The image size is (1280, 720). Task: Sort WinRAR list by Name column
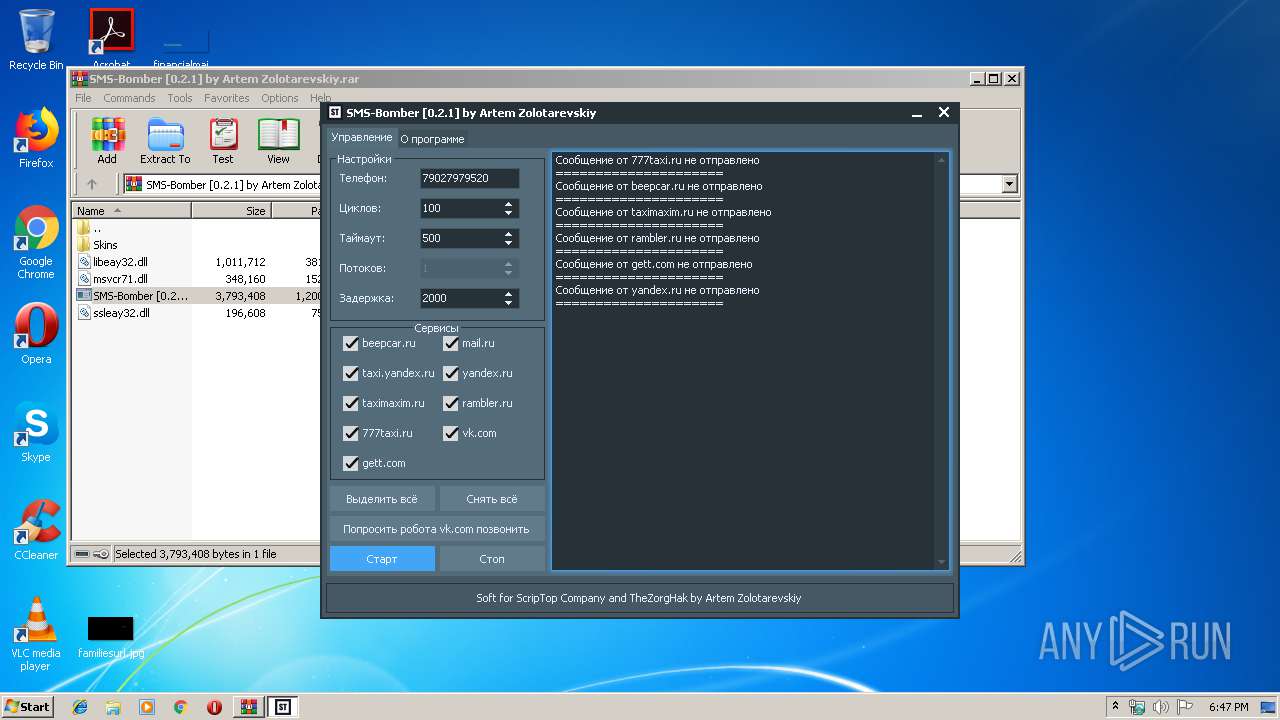131,211
